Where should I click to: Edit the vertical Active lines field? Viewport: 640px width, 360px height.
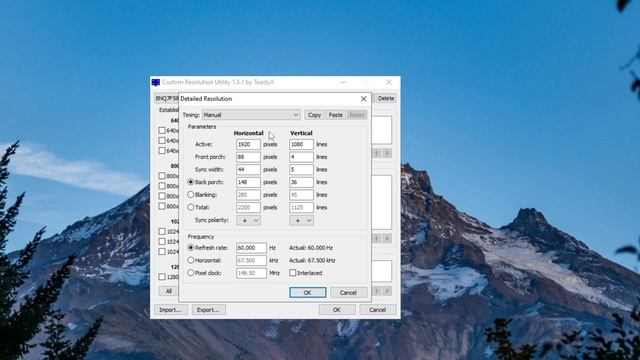pyautogui.click(x=301, y=144)
